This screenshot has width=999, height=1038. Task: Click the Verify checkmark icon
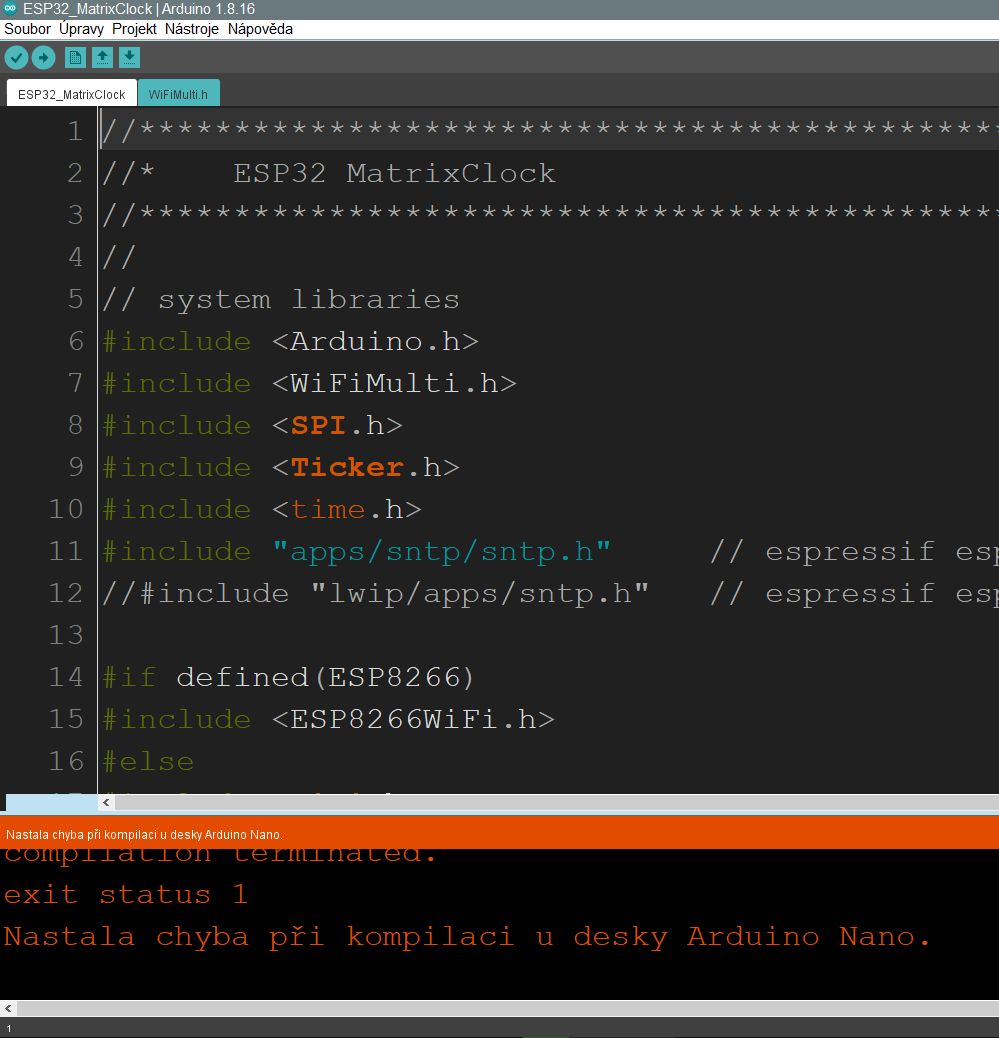(x=16, y=58)
